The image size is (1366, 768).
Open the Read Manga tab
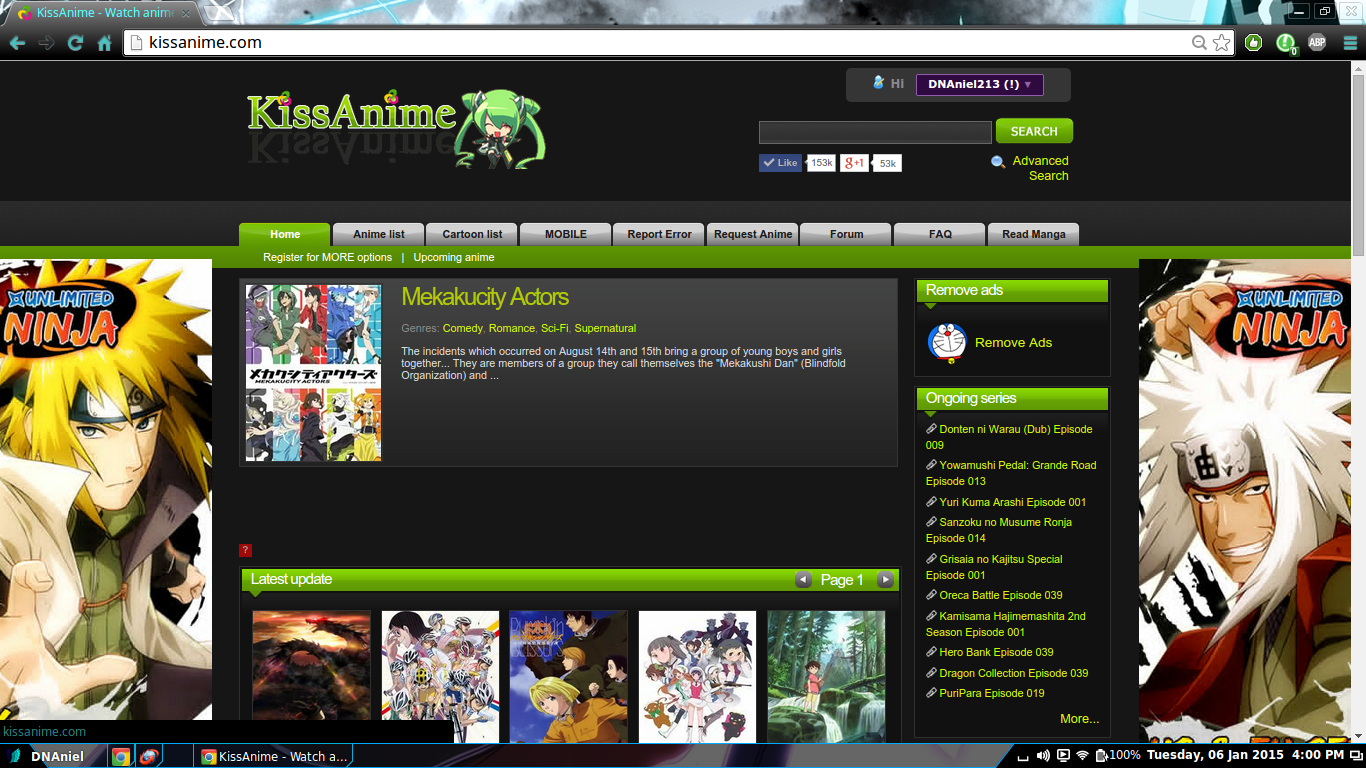pos(1034,234)
